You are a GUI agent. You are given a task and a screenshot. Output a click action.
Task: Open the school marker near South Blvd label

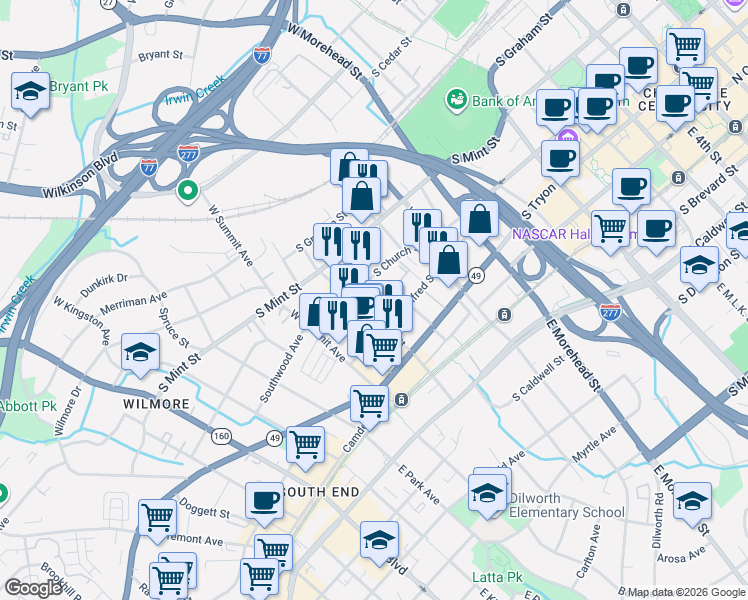coord(379,541)
